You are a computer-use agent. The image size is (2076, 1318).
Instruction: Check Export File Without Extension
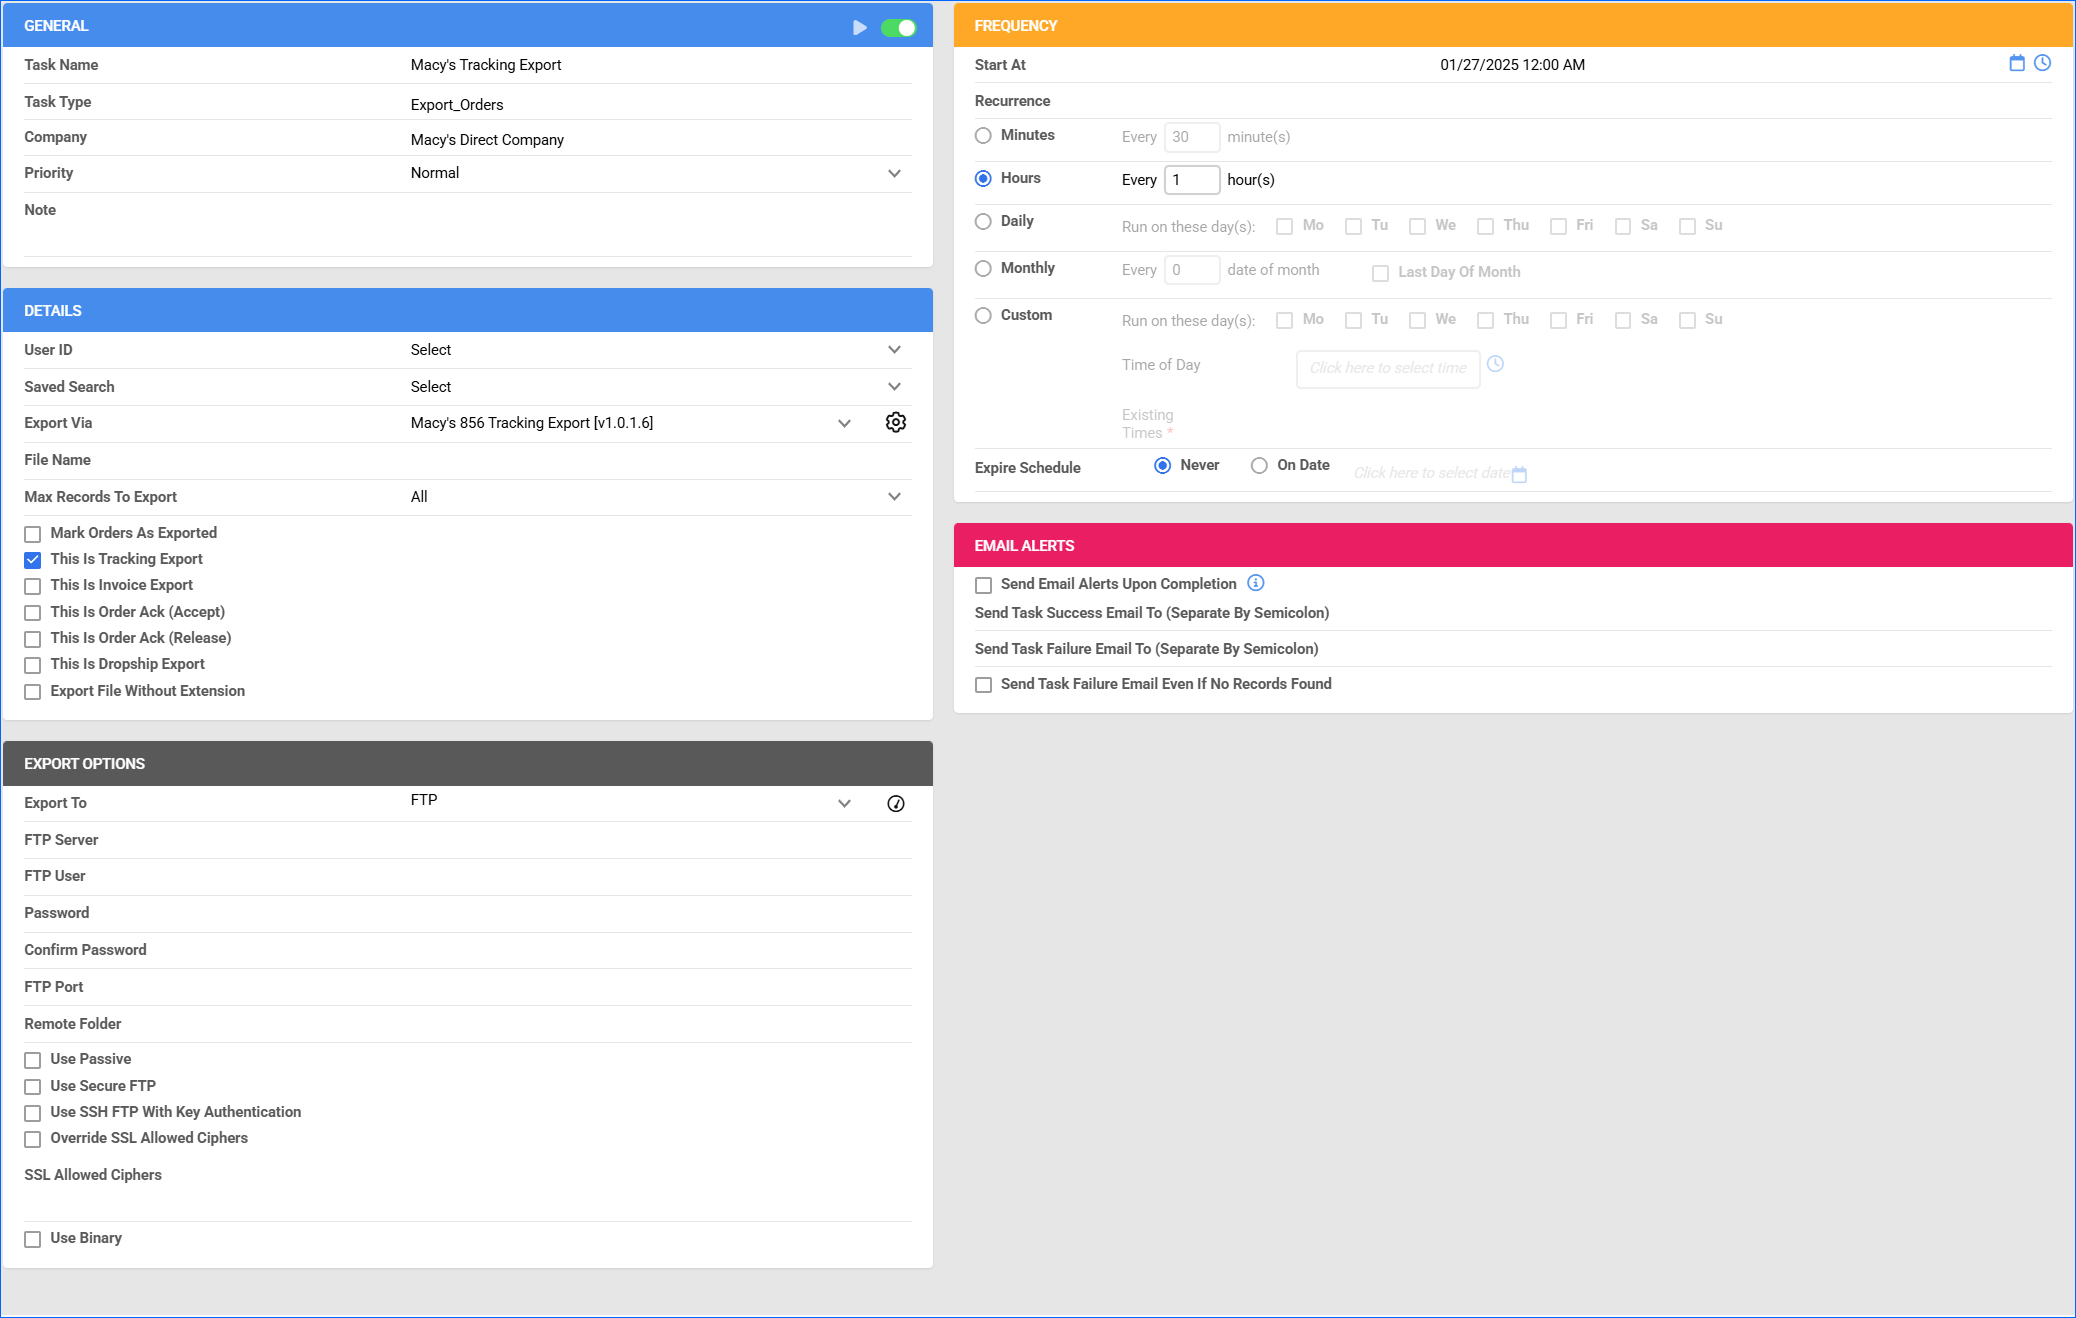coord(33,692)
